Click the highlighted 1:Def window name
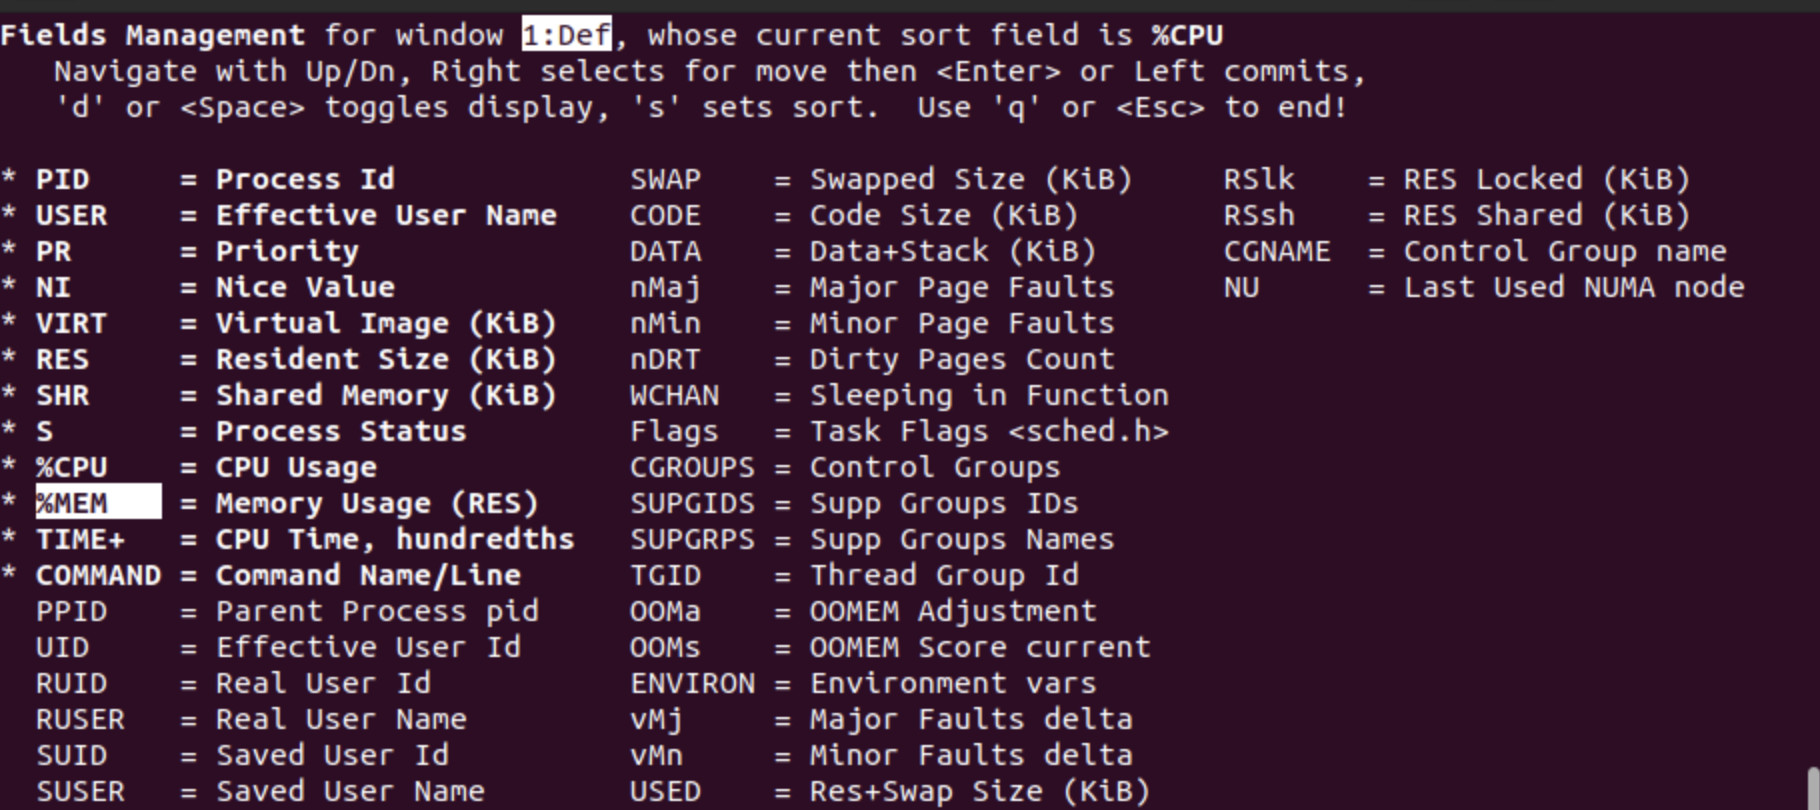Image resolution: width=1820 pixels, height=810 pixels. point(566,35)
